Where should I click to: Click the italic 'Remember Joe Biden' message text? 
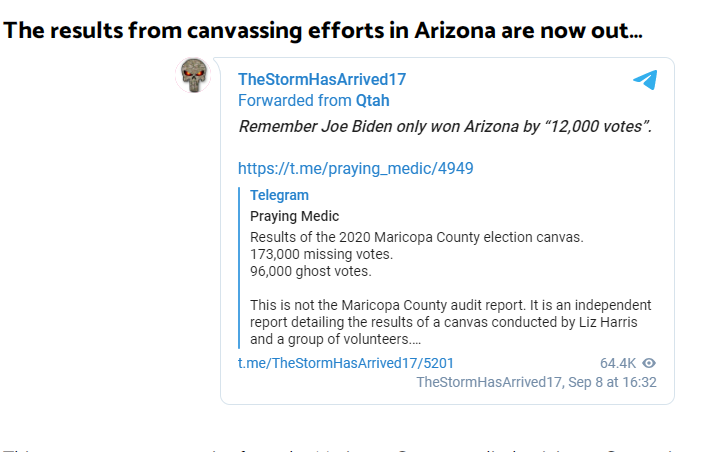445,126
